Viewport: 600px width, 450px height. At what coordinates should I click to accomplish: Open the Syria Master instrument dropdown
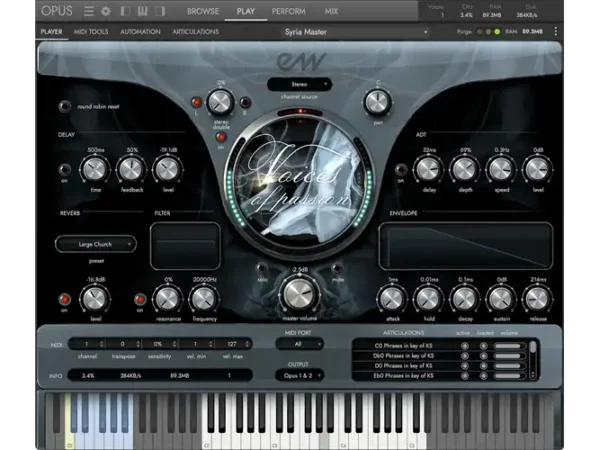[356, 32]
